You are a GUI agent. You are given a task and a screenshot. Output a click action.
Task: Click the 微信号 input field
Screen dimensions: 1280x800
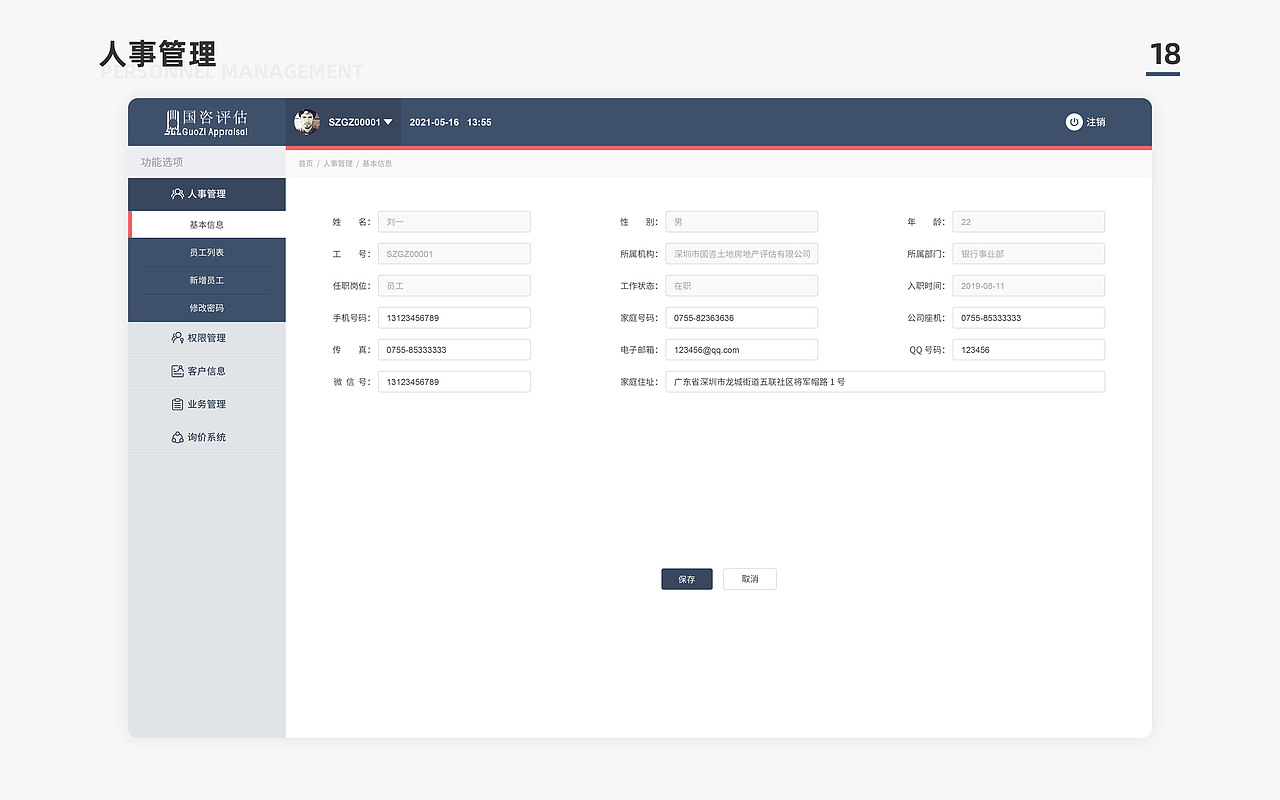click(454, 382)
